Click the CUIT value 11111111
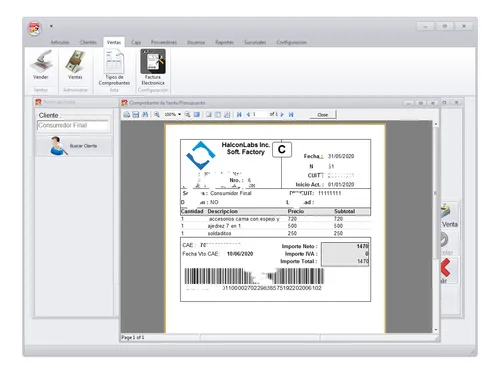The image size is (500, 374). 330,193
